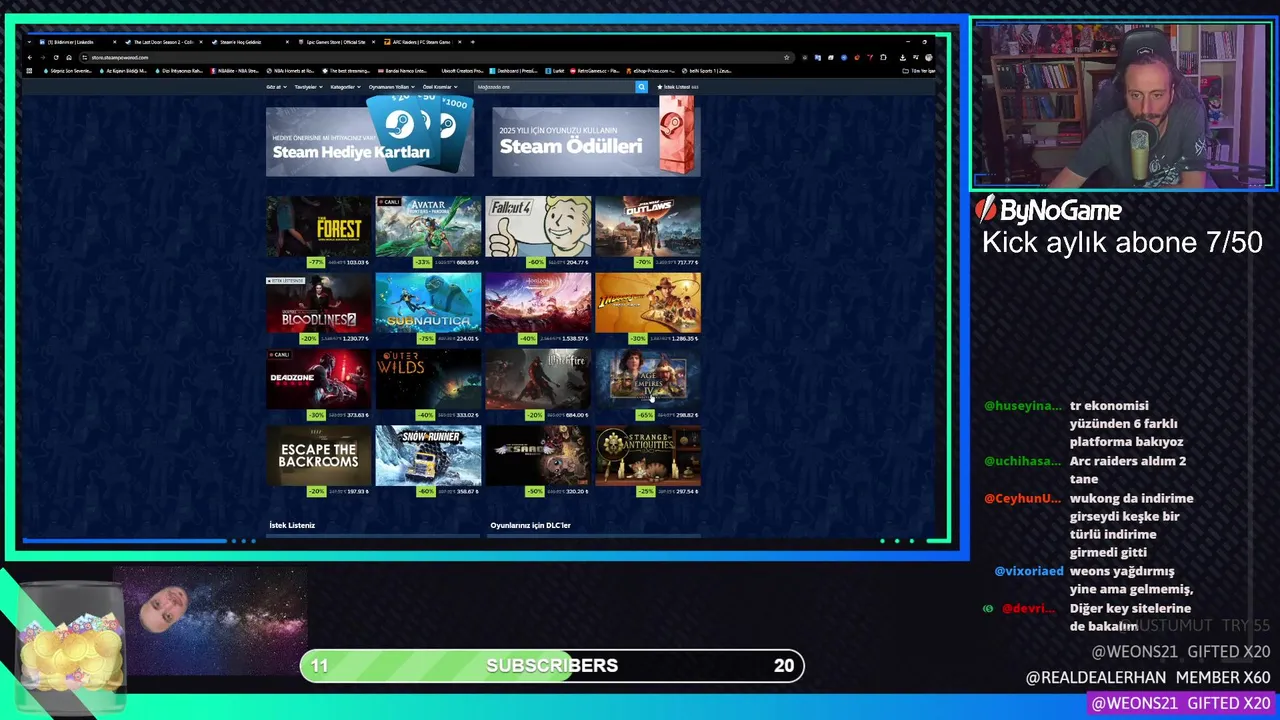1280x720 pixels.
Task: Open the Subnautica game card
Action: (428, 308)
